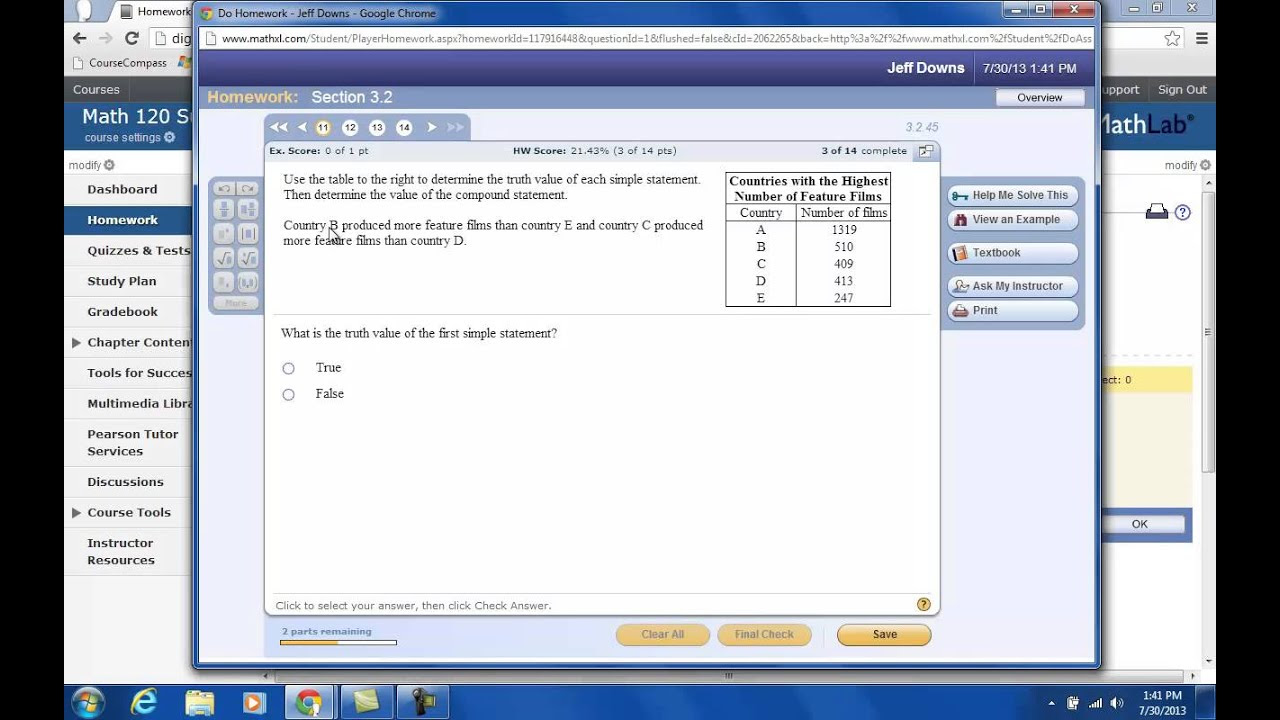Select Homework in the course sidebar
Screen dimensions: 1280x720
point(122,219)
